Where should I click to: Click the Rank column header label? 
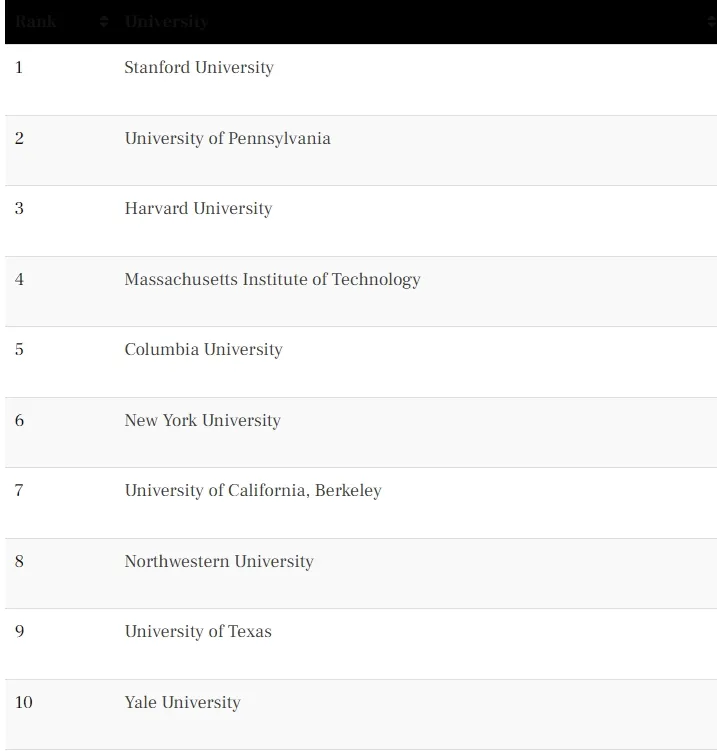tap(36, 22)
